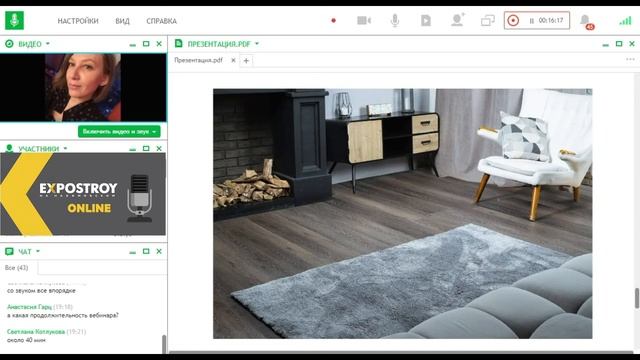Click the green microphone app logo
This screenshot has width=640, height=360.
tap(14, 20)
